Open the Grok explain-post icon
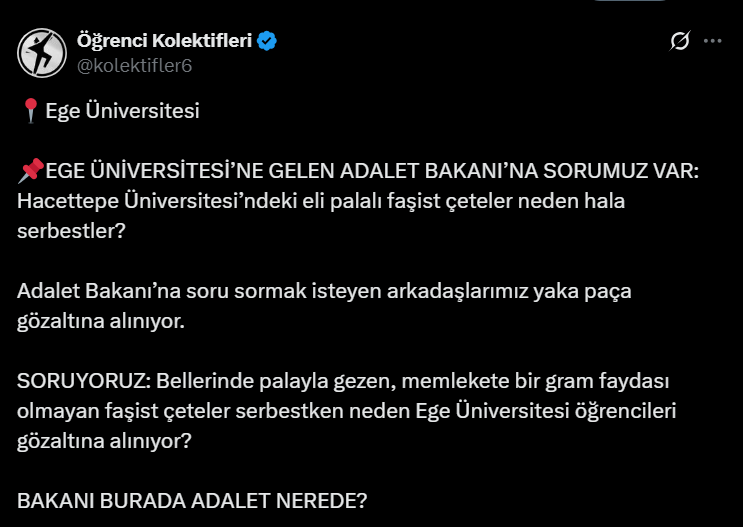Image resolution: width=743 pixels, height=527 pixels. point(680,41)
